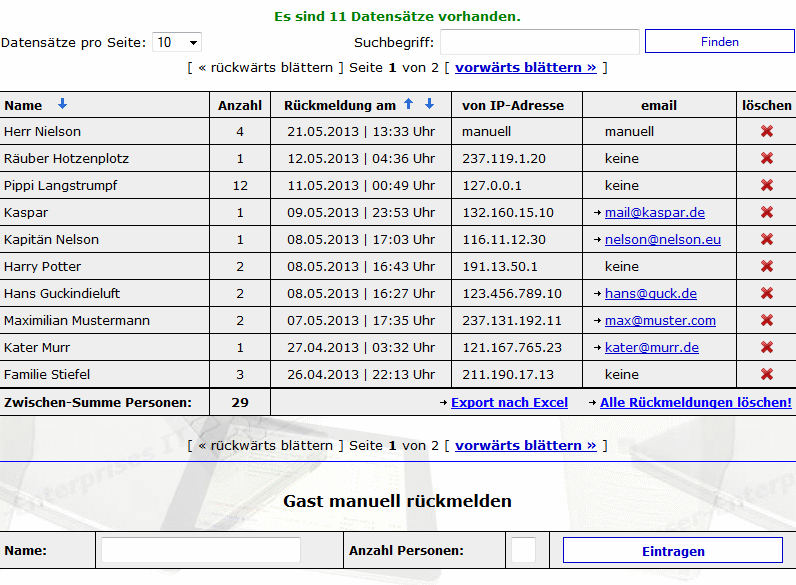Click the von IP-Adresse column header
The image size is (796, 585).
(x=513, y=105)
